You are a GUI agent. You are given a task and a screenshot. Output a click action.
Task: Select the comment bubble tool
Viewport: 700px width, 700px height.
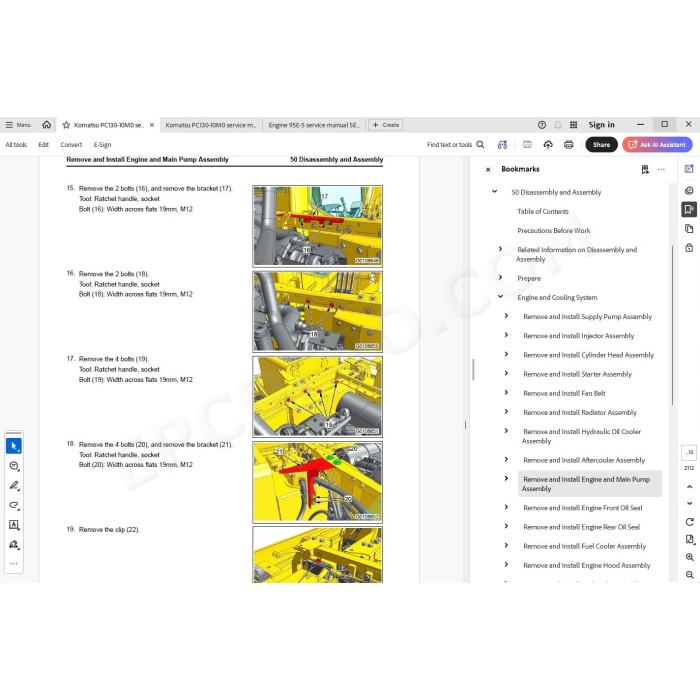[14, 466]
